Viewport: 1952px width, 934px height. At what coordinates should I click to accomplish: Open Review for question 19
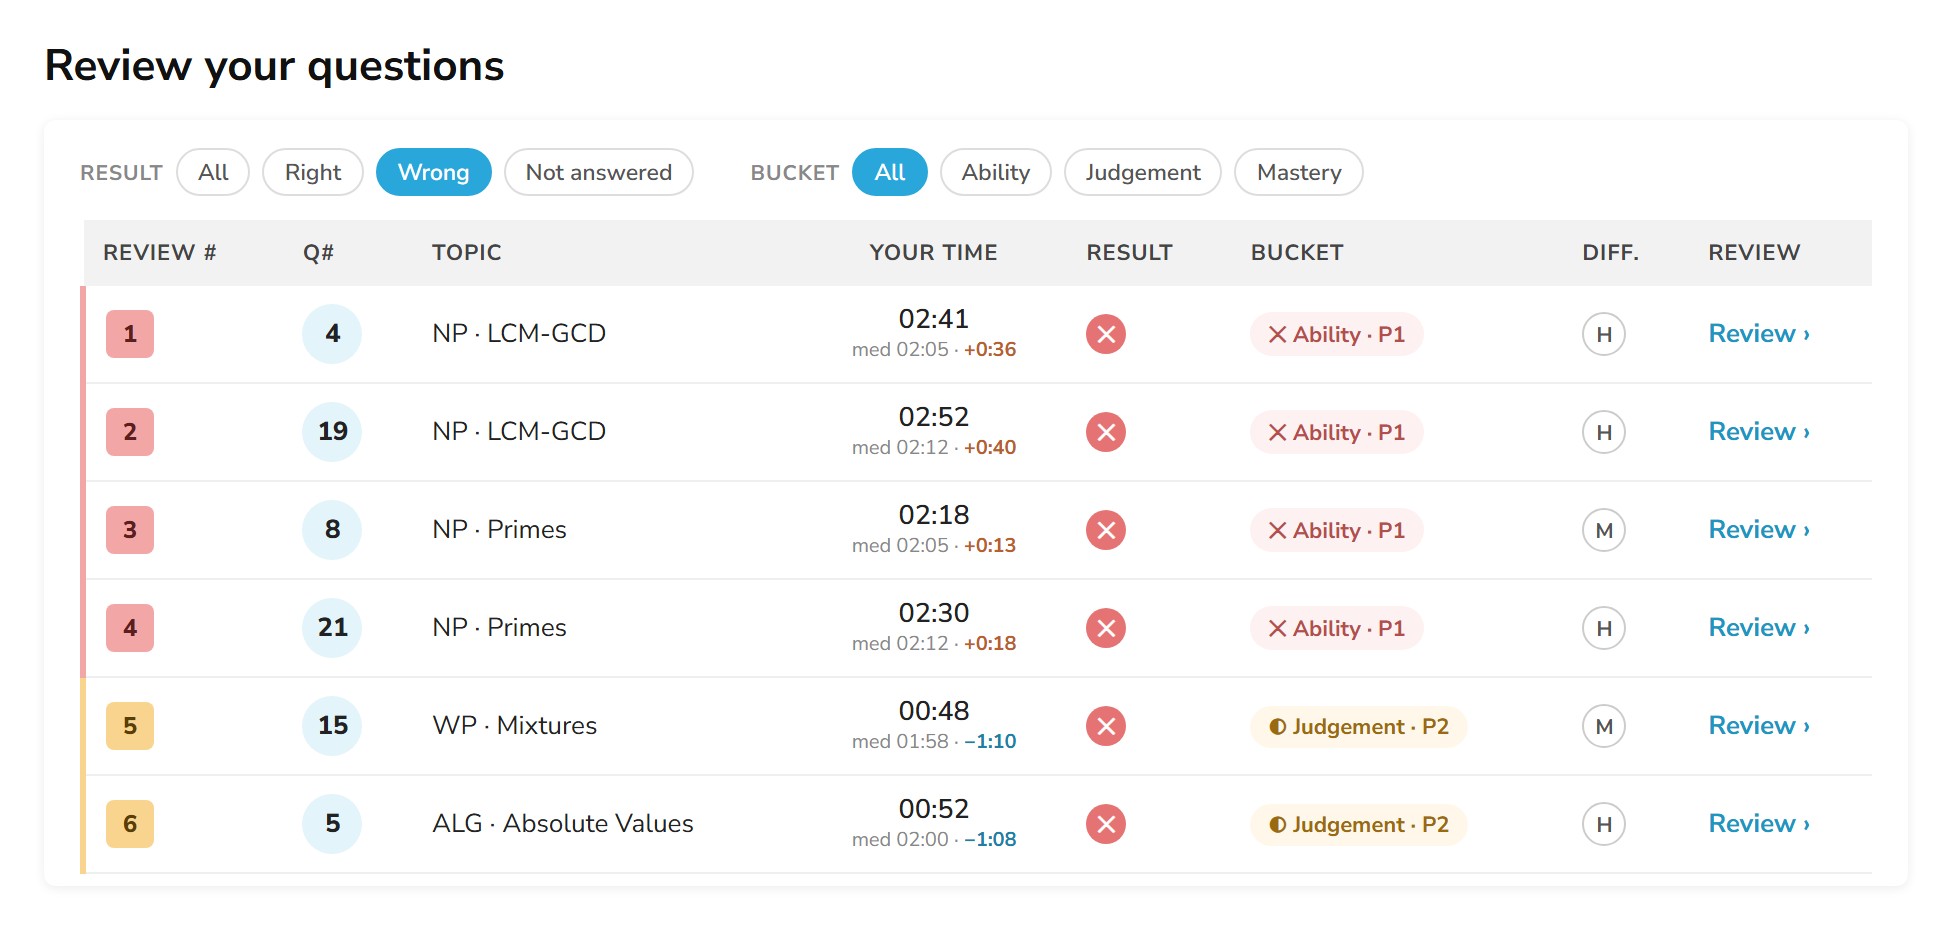tap(1759, 432)
